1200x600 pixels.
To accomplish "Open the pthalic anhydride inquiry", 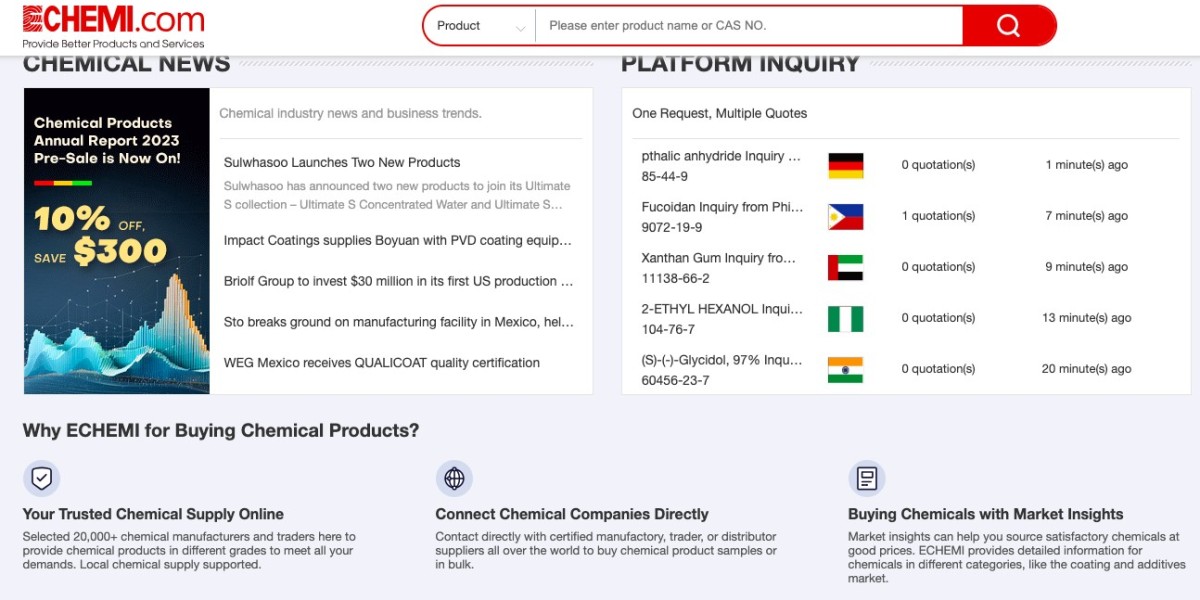I will click(721, 156).
